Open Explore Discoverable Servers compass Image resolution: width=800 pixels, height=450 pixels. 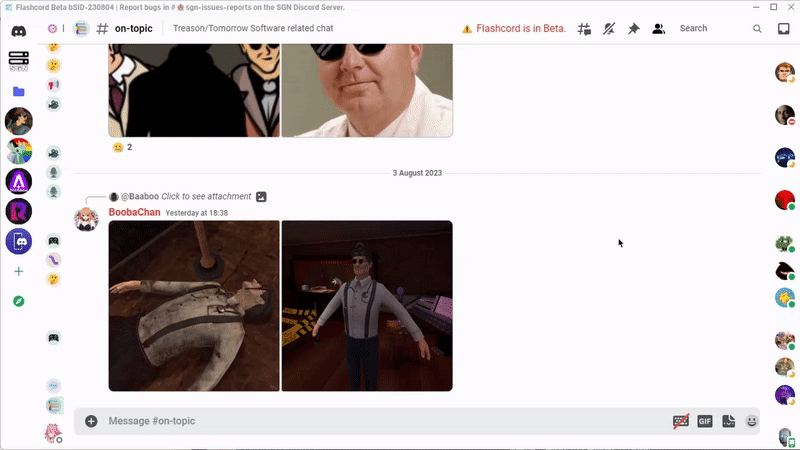pos(19,302)
